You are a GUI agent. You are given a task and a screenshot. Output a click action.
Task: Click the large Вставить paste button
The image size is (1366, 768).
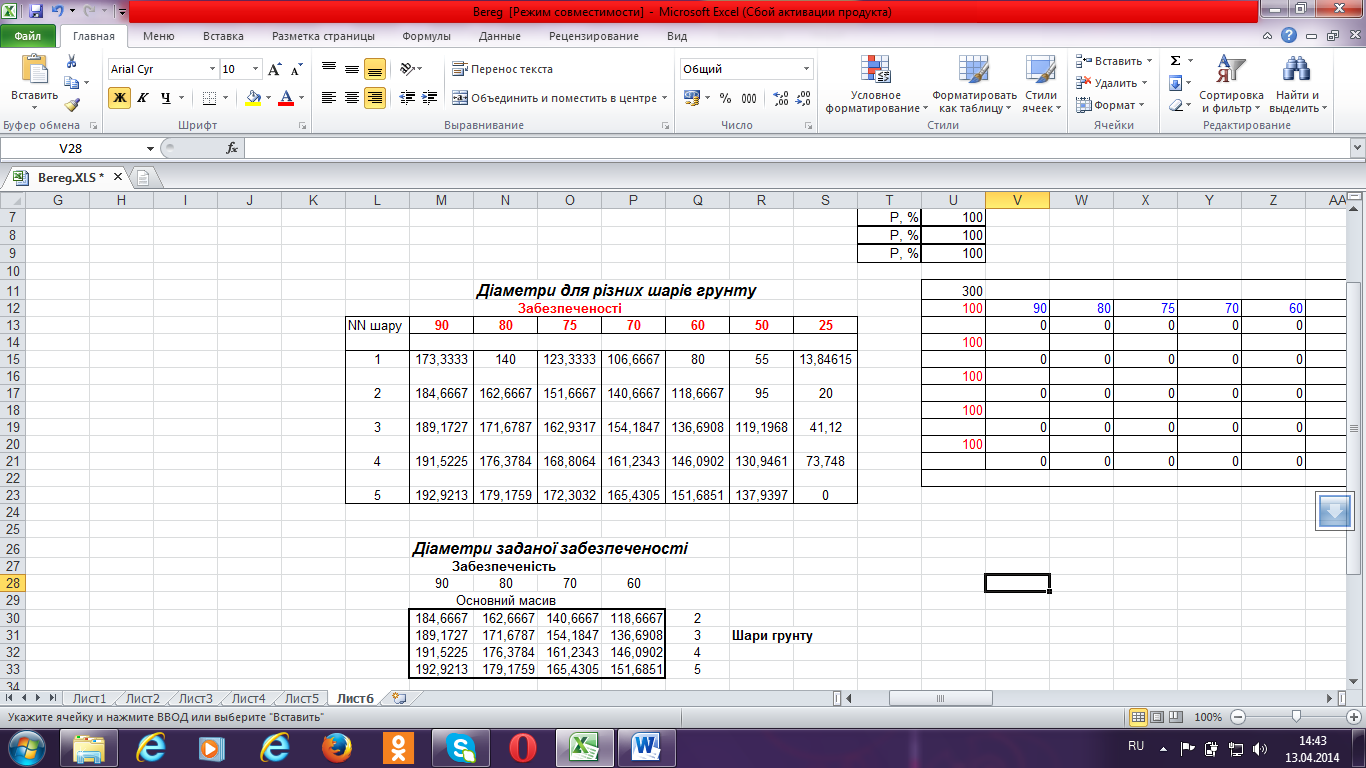click(35, 84)
